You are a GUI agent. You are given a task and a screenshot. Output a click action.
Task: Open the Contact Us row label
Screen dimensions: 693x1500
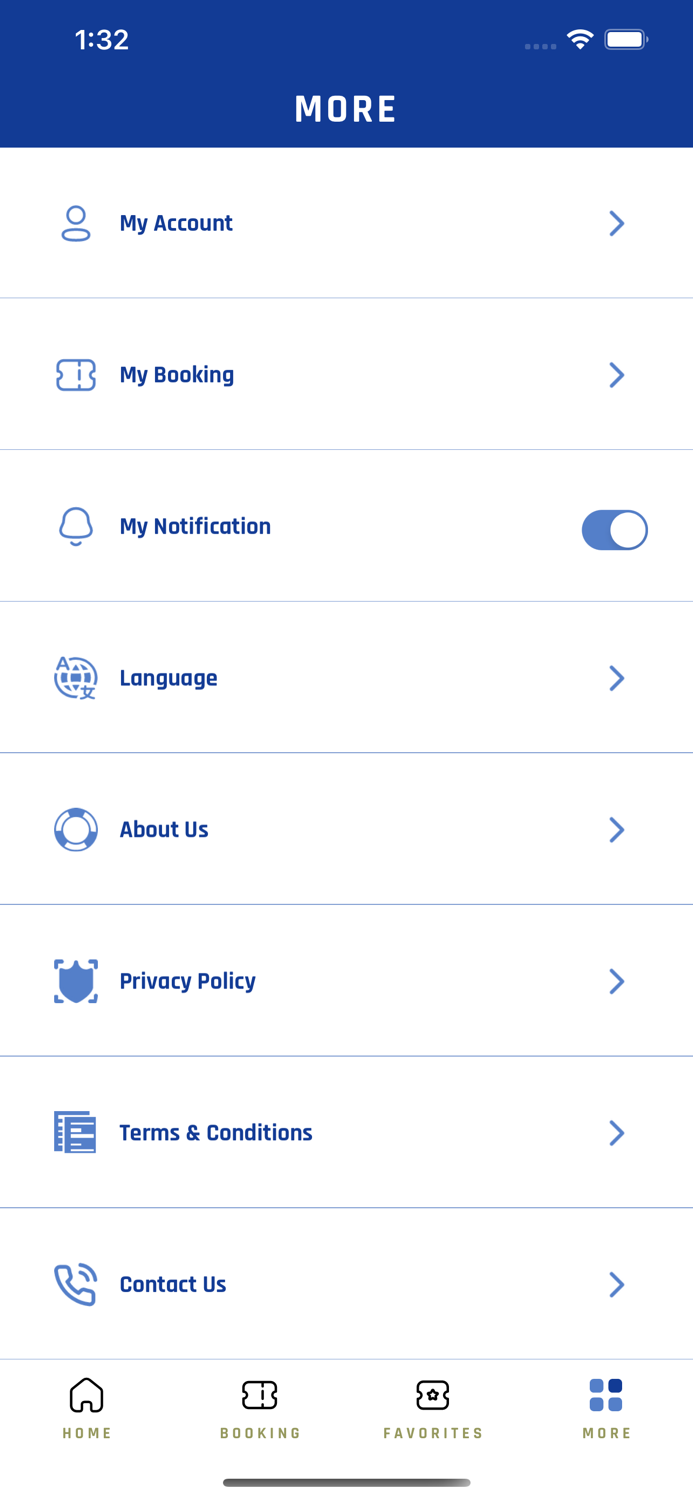tap(173, 1284)
